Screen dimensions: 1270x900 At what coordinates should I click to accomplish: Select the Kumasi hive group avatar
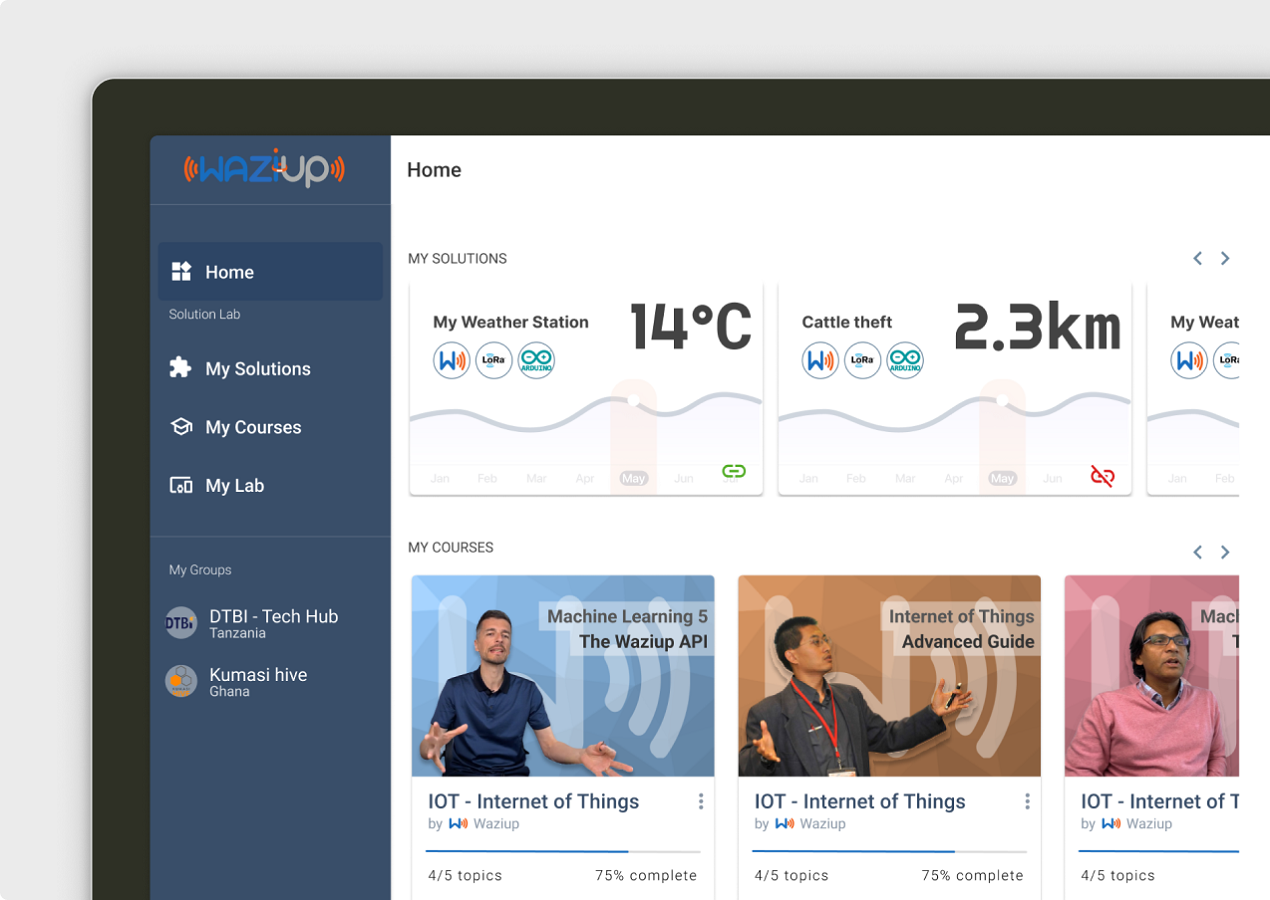coord(181,681)
